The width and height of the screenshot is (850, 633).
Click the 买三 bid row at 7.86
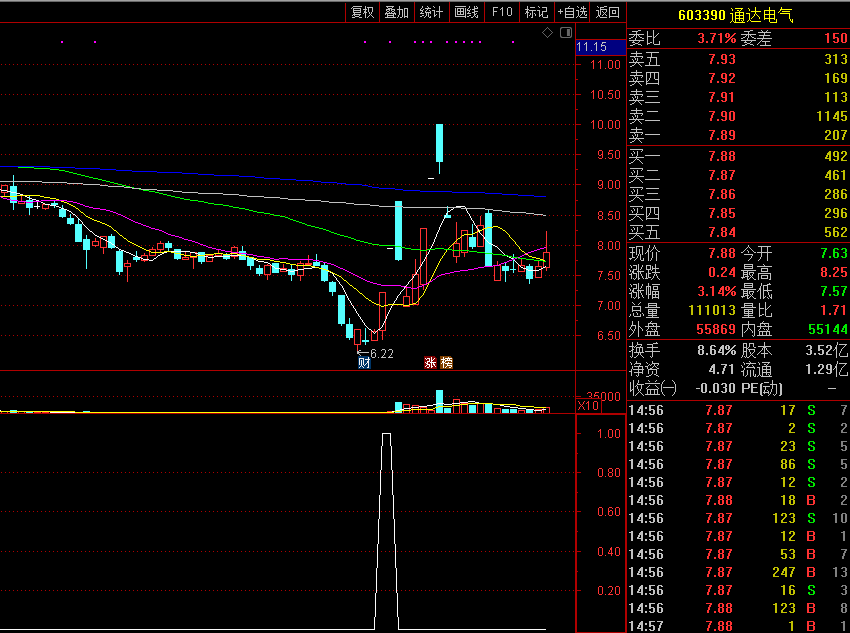coord(738,194)
